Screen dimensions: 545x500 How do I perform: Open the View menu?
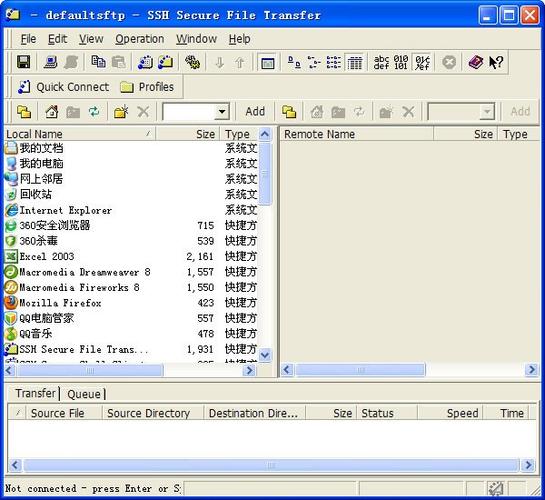coord(91,39)
